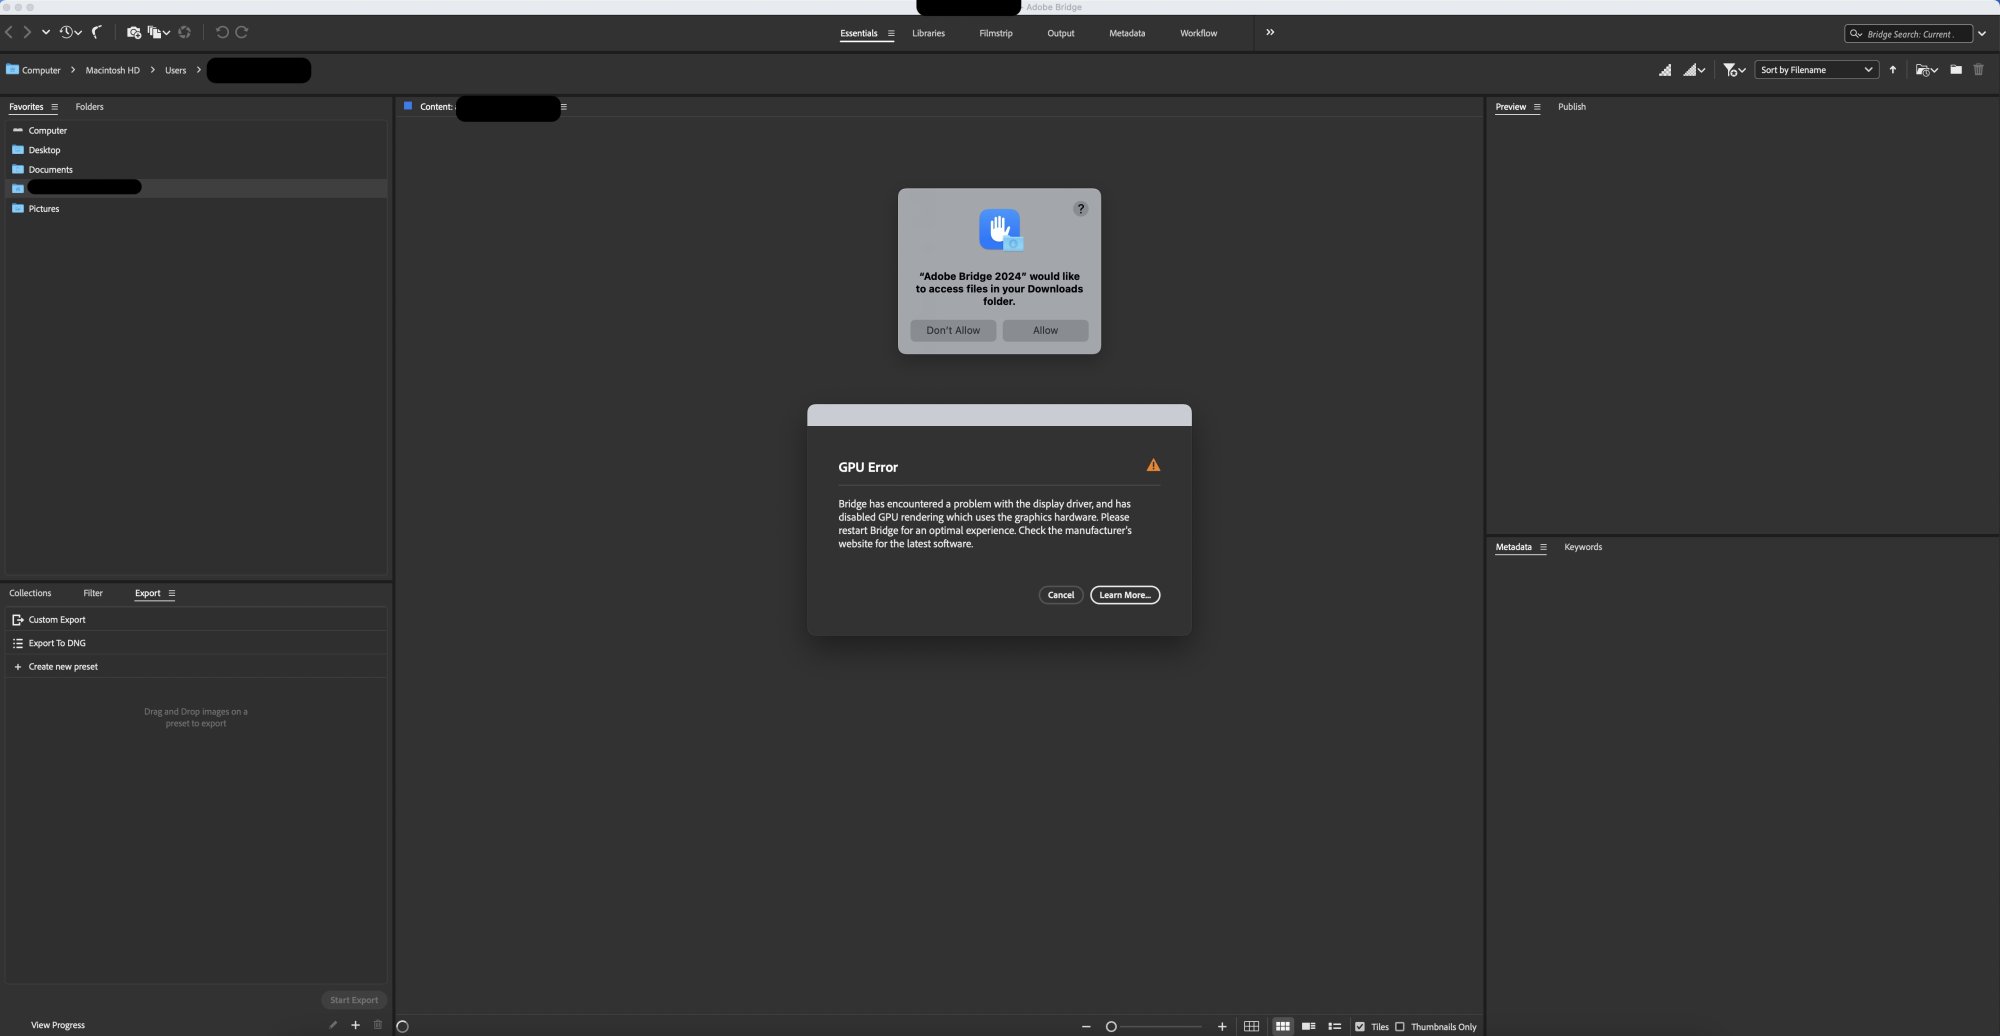The image size is (2000, 1036).
Task: Switch to view content as list
Action: click(x=1334, y=1027)
